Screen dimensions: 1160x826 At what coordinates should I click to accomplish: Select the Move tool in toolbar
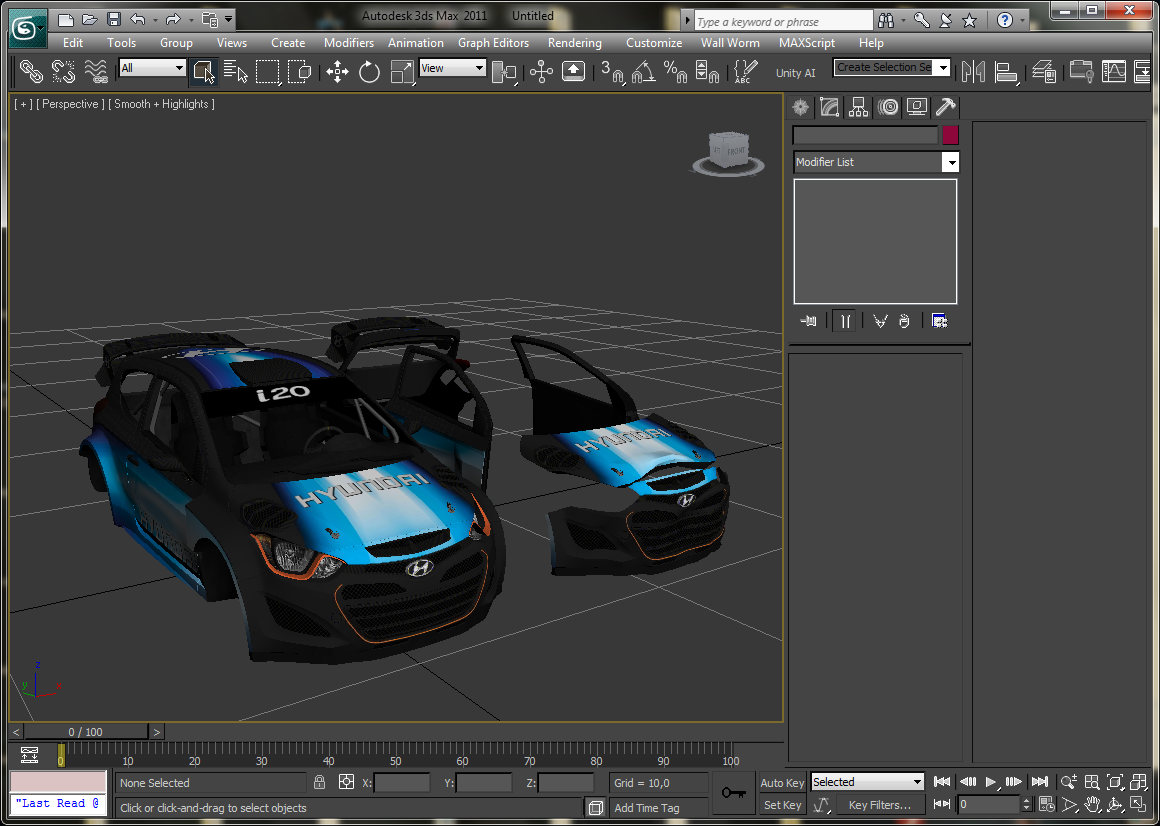pyautogui.click(x=337, y=71)
